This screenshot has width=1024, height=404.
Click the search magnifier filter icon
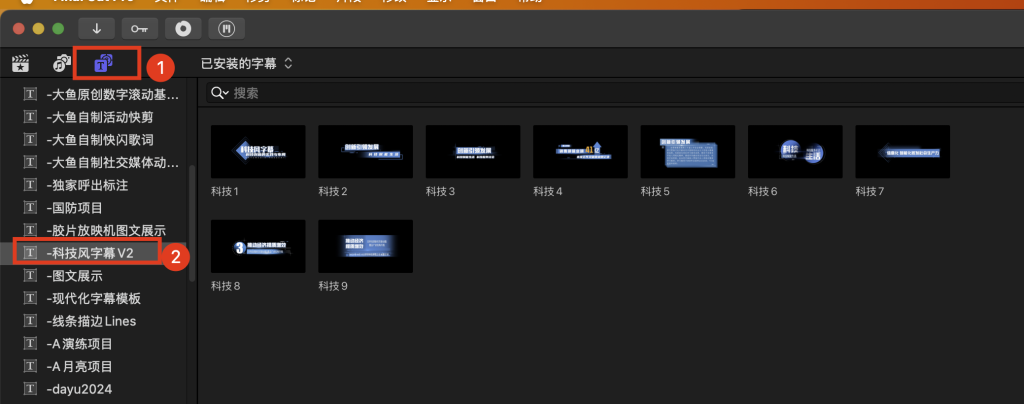tap(219, 93)
